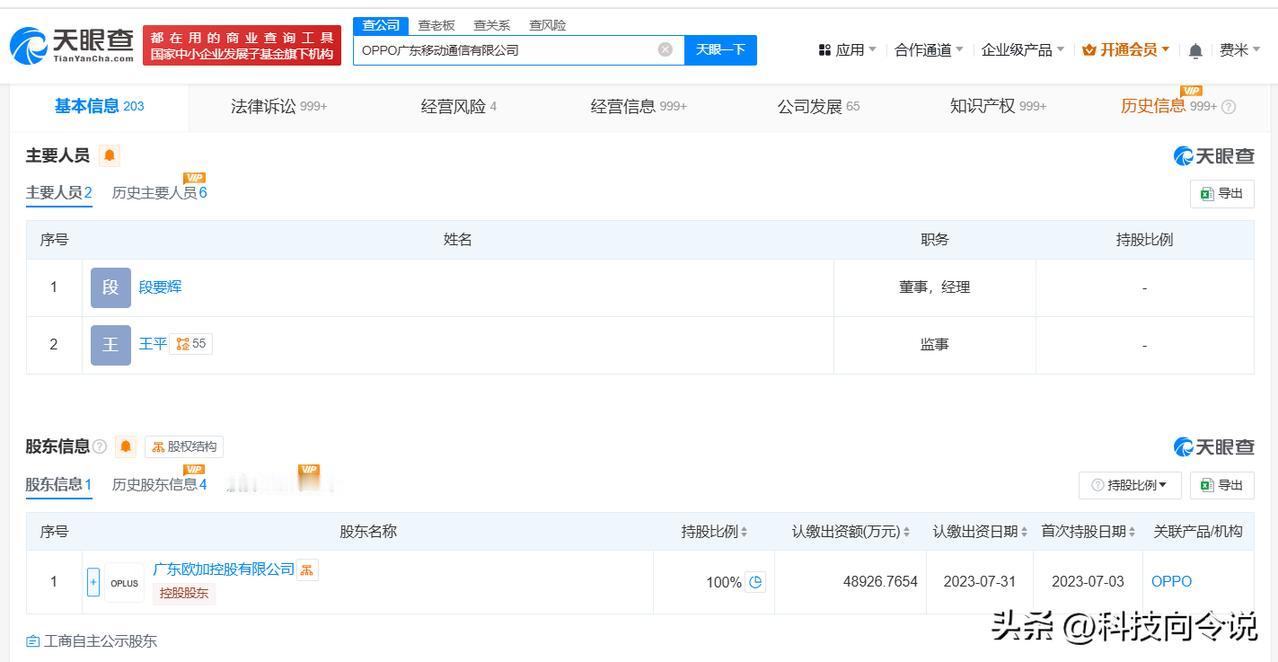The width and height of the screenshot is (1278, 662).
Task: Switch to 经营风险 tab
Action: (x=459, y=106)
